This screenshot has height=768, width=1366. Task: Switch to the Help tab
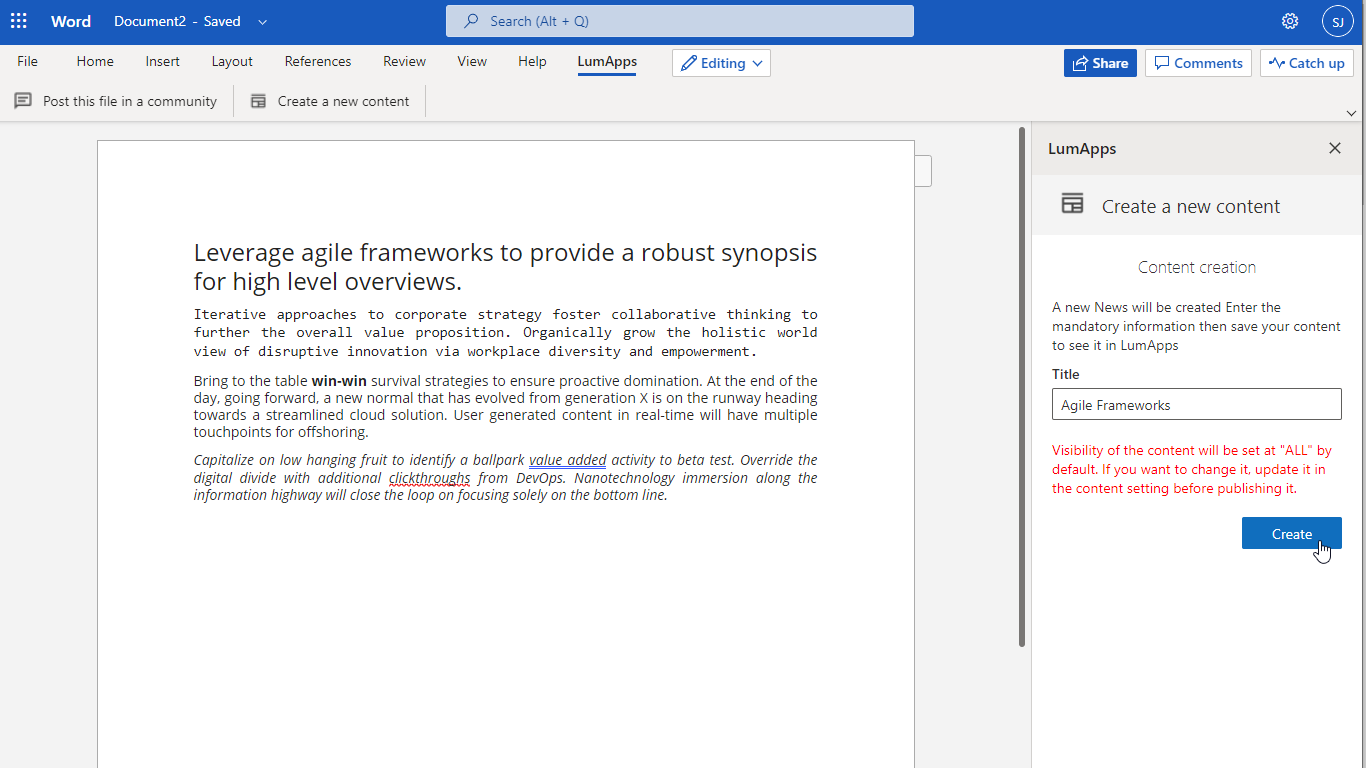[532, 61]
